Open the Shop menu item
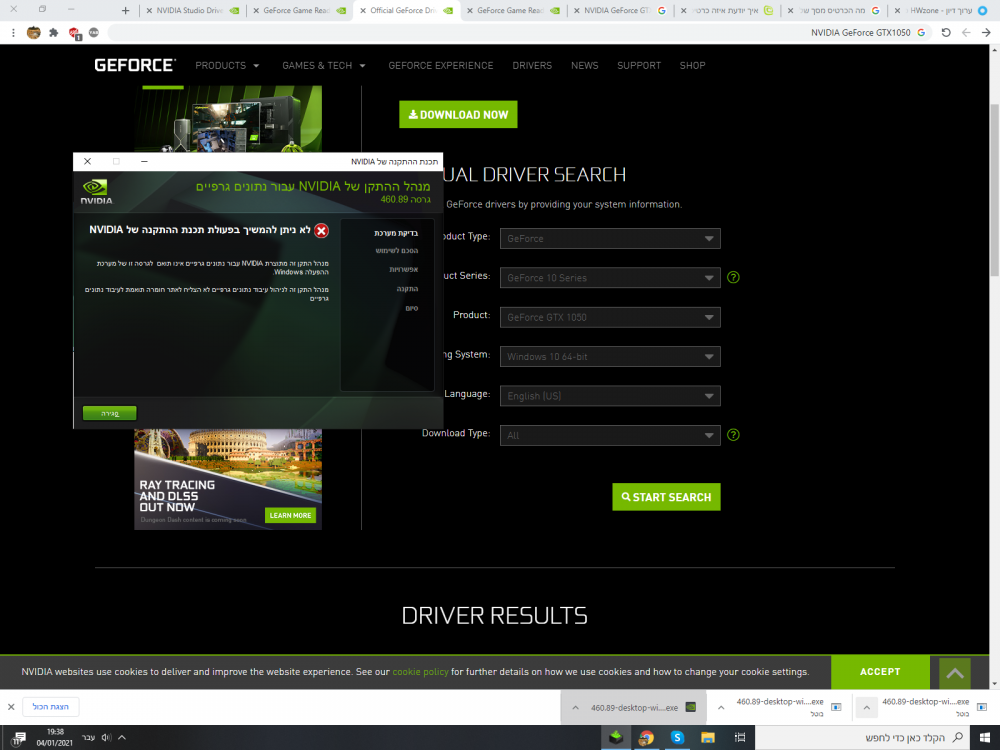Viewport: 1000px width, 750px height. tap(692, 65)
